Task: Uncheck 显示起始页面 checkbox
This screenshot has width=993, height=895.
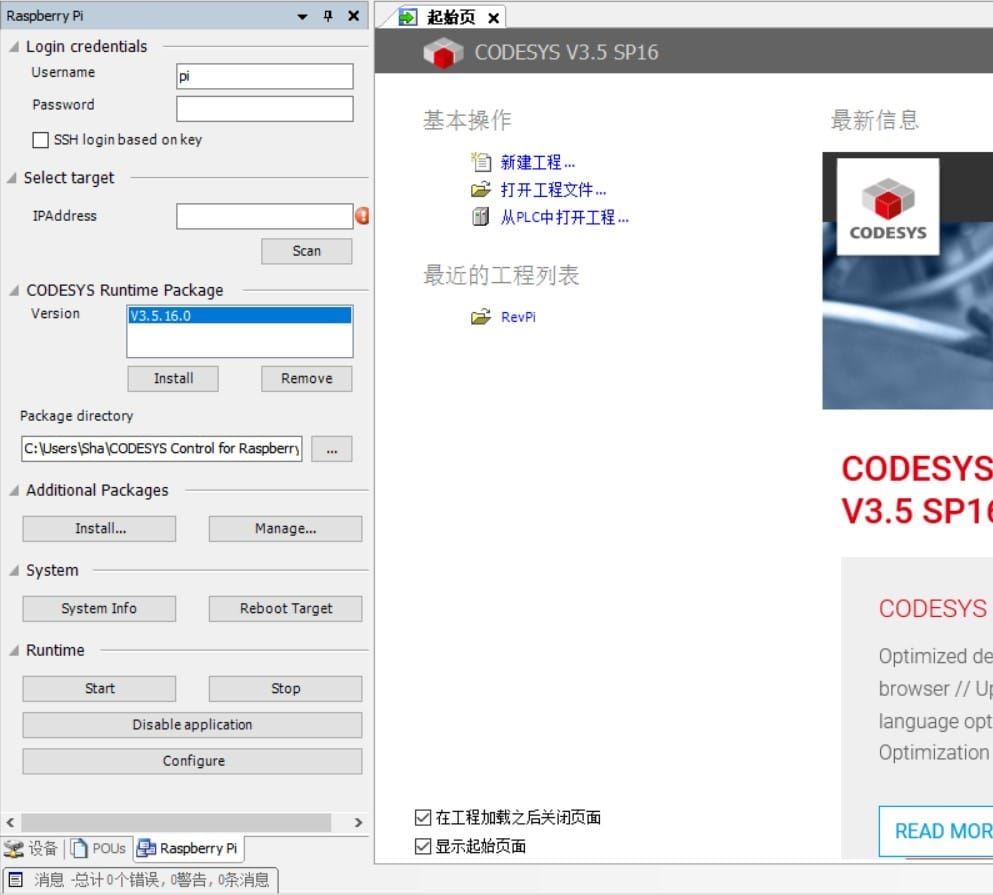Action: point(423,847)
